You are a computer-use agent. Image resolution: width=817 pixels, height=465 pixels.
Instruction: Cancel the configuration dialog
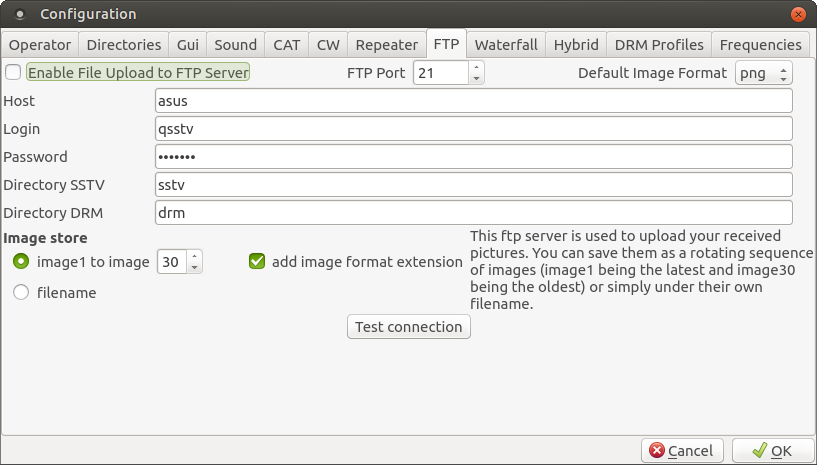(x=681, y=451)
